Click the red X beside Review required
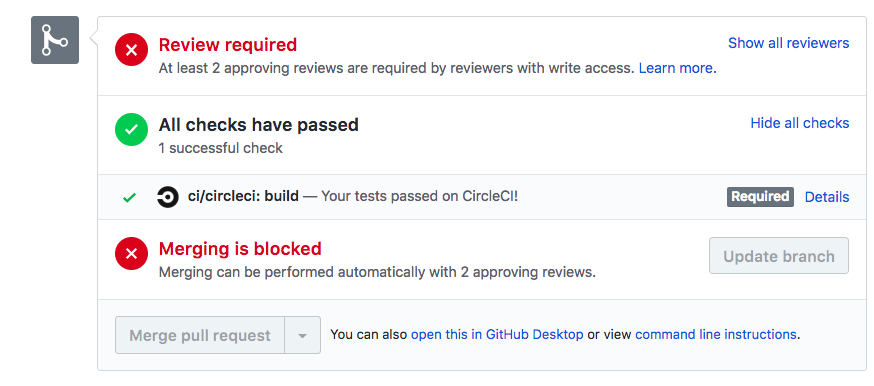Viewport: 874px width, 386px height. pos(132,50)
